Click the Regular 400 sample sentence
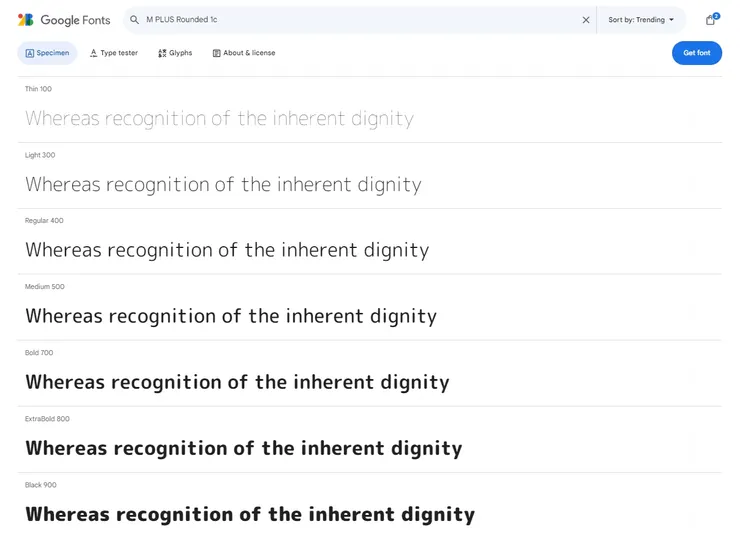 pos(227,250)
